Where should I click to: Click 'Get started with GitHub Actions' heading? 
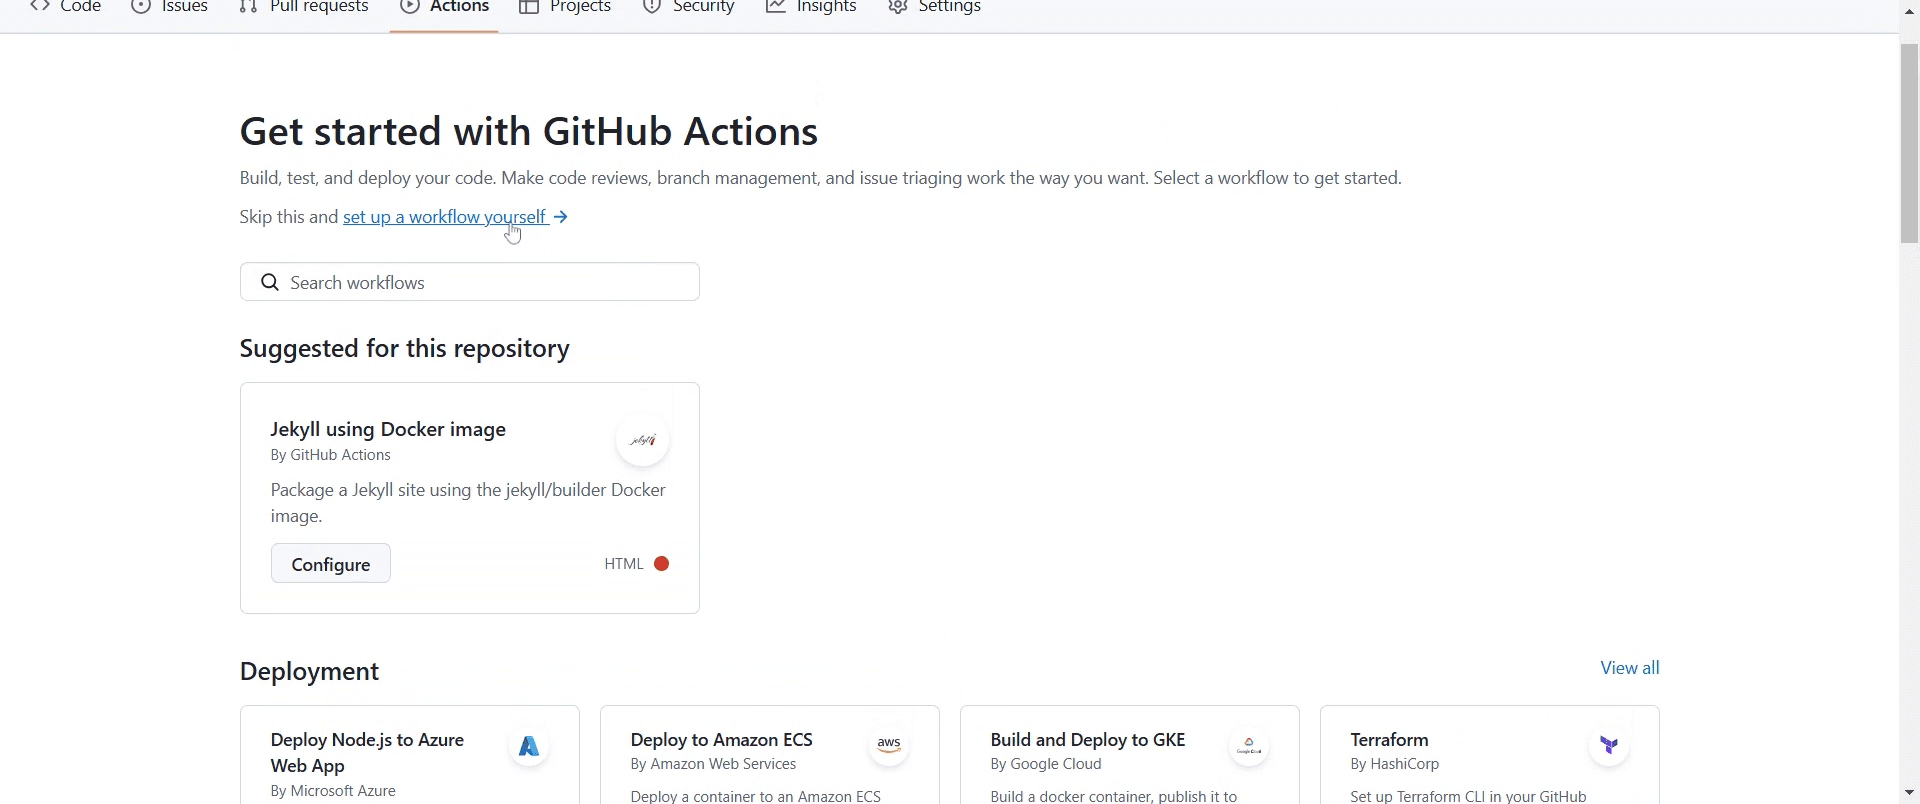(529, 131)
